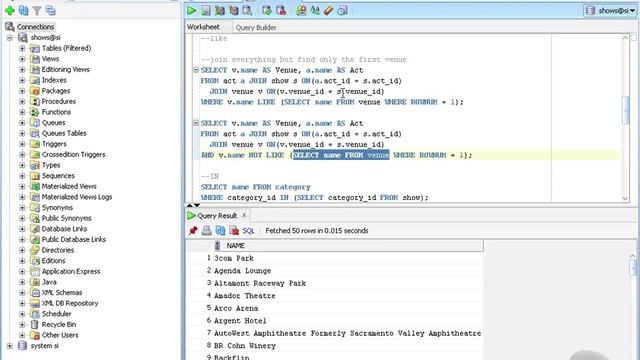
Task: Switch to the Query Builder tab
Action: (x=256, y=27)
